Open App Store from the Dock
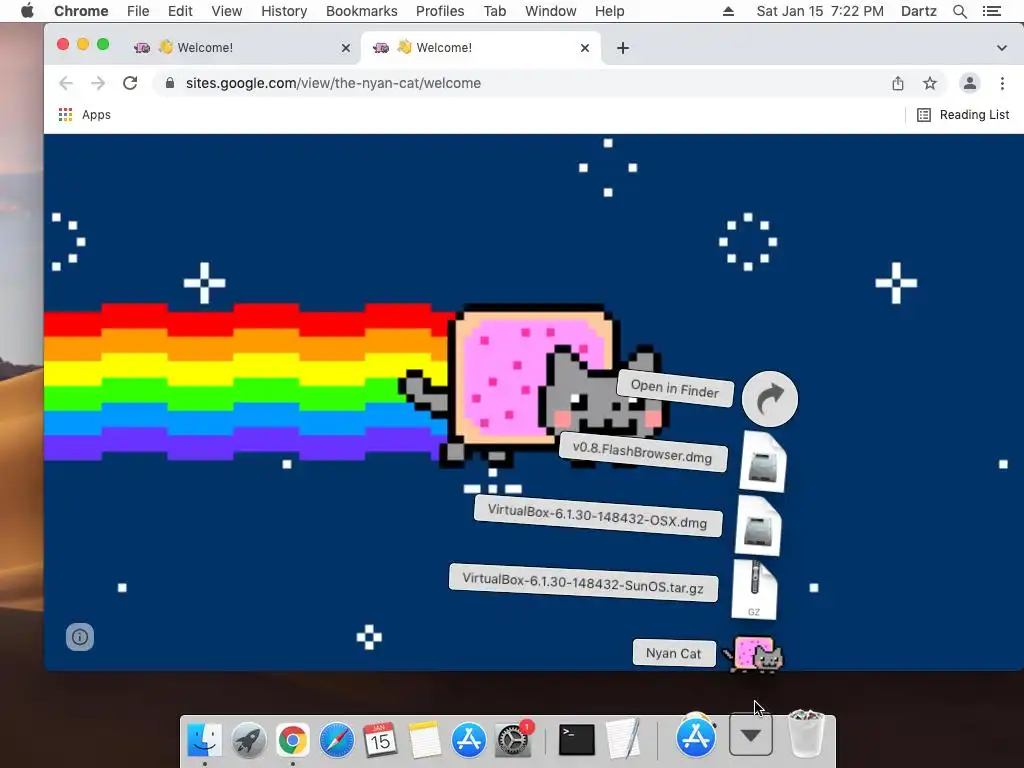This screenshot has width=1024, height=768. 468,740
